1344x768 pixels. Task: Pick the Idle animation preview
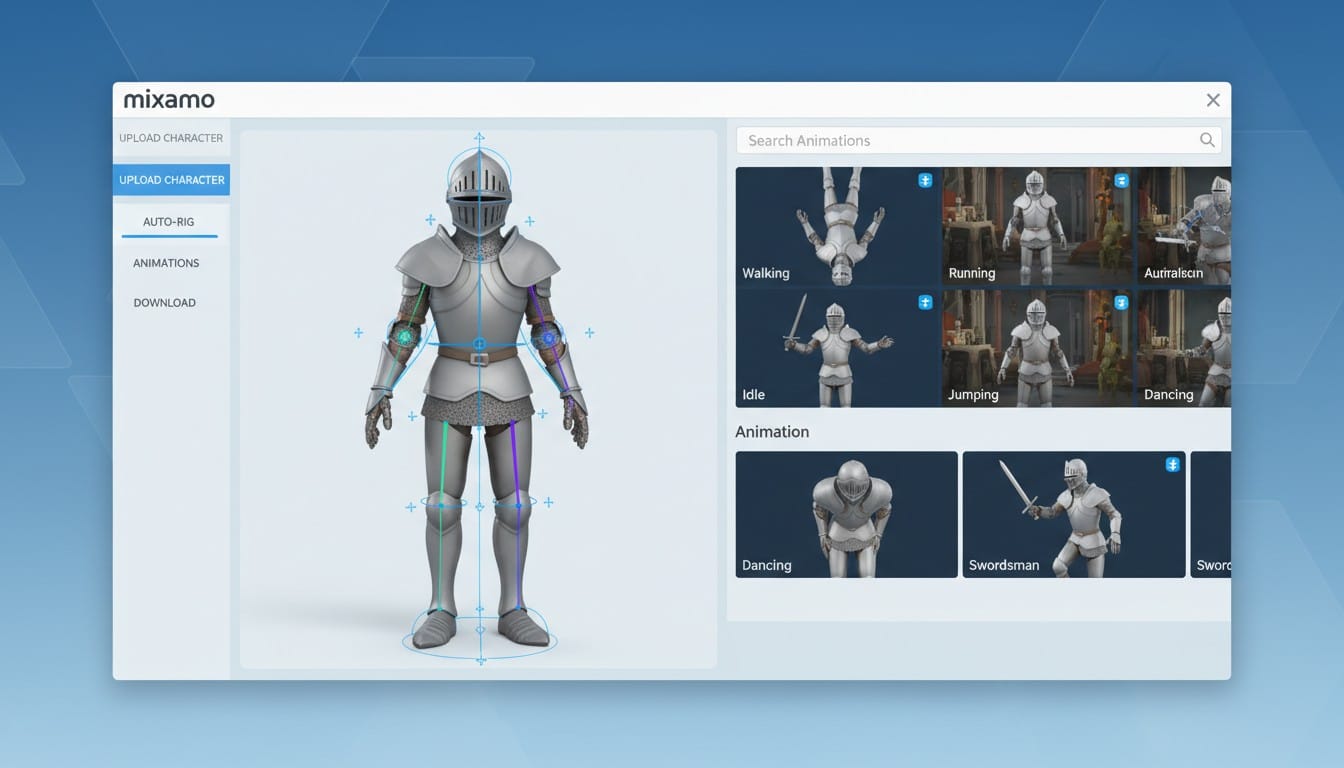[837, 347]
